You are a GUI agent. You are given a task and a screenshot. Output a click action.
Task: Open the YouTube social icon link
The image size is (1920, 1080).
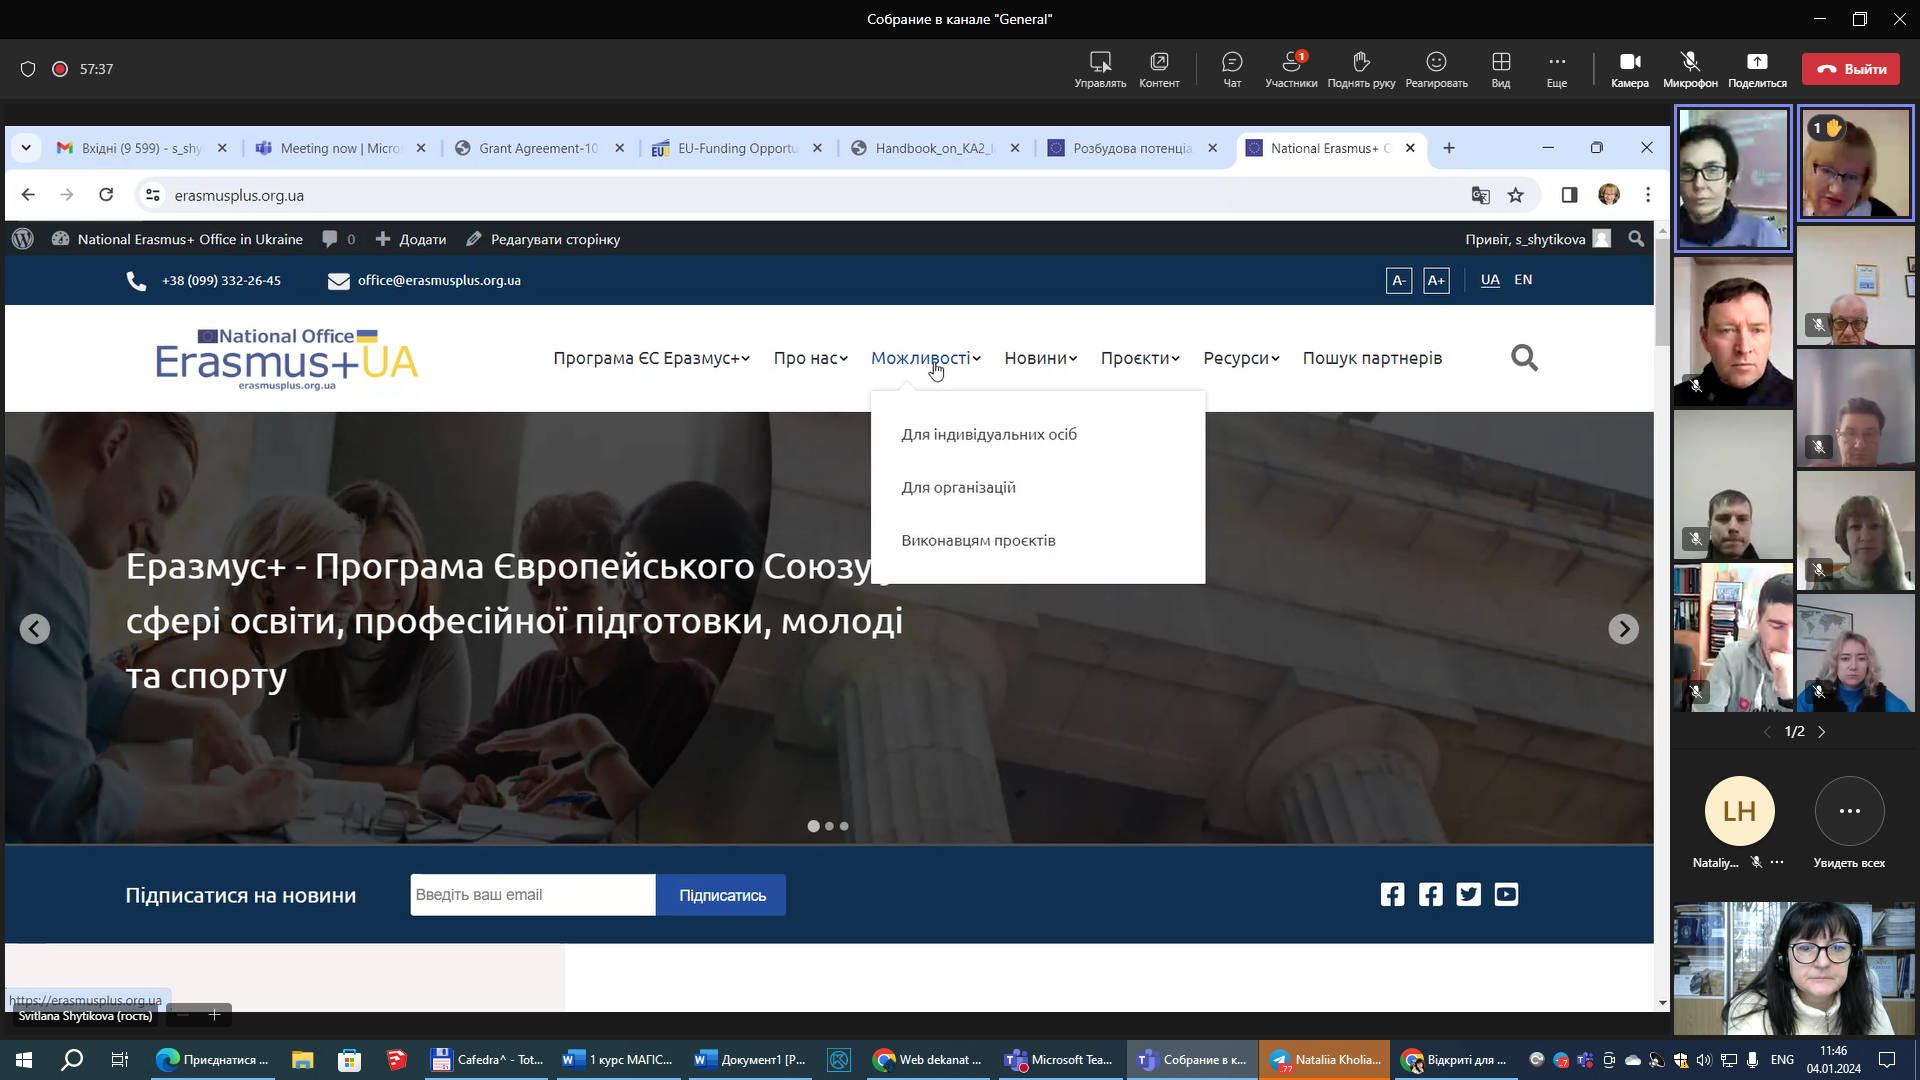click(1506, 894)
